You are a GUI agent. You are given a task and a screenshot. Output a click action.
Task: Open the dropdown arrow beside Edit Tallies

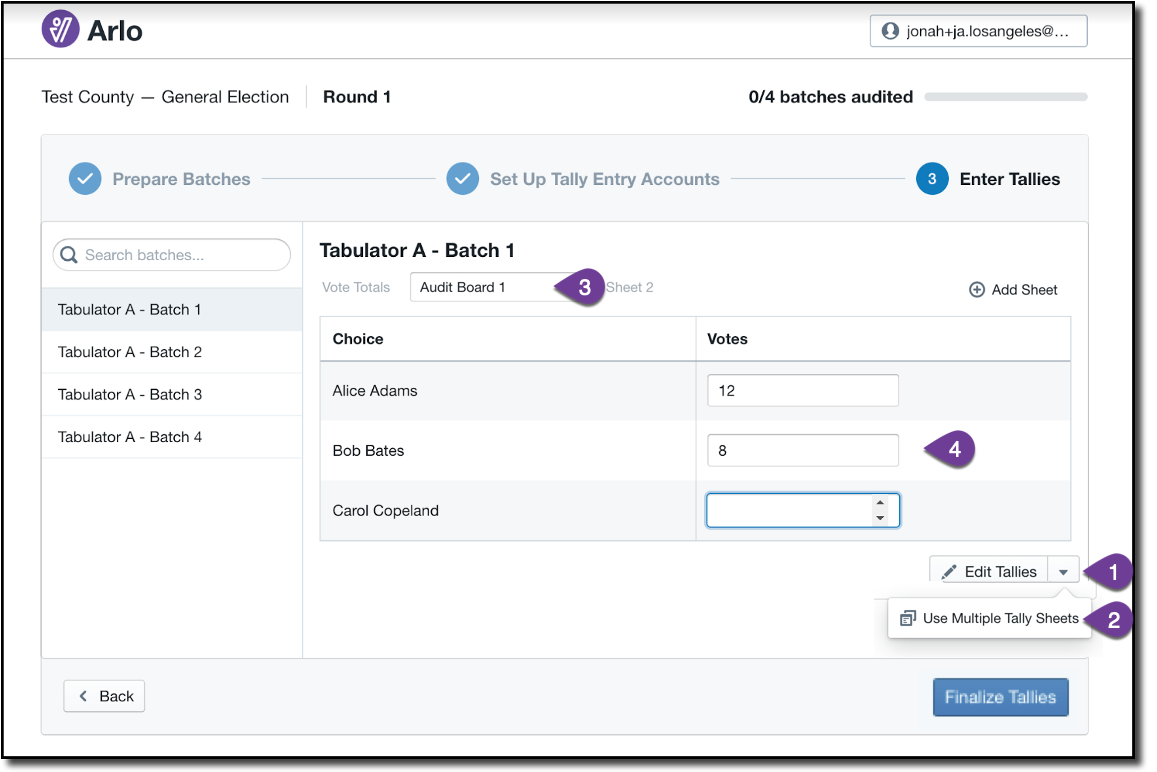1063,572
